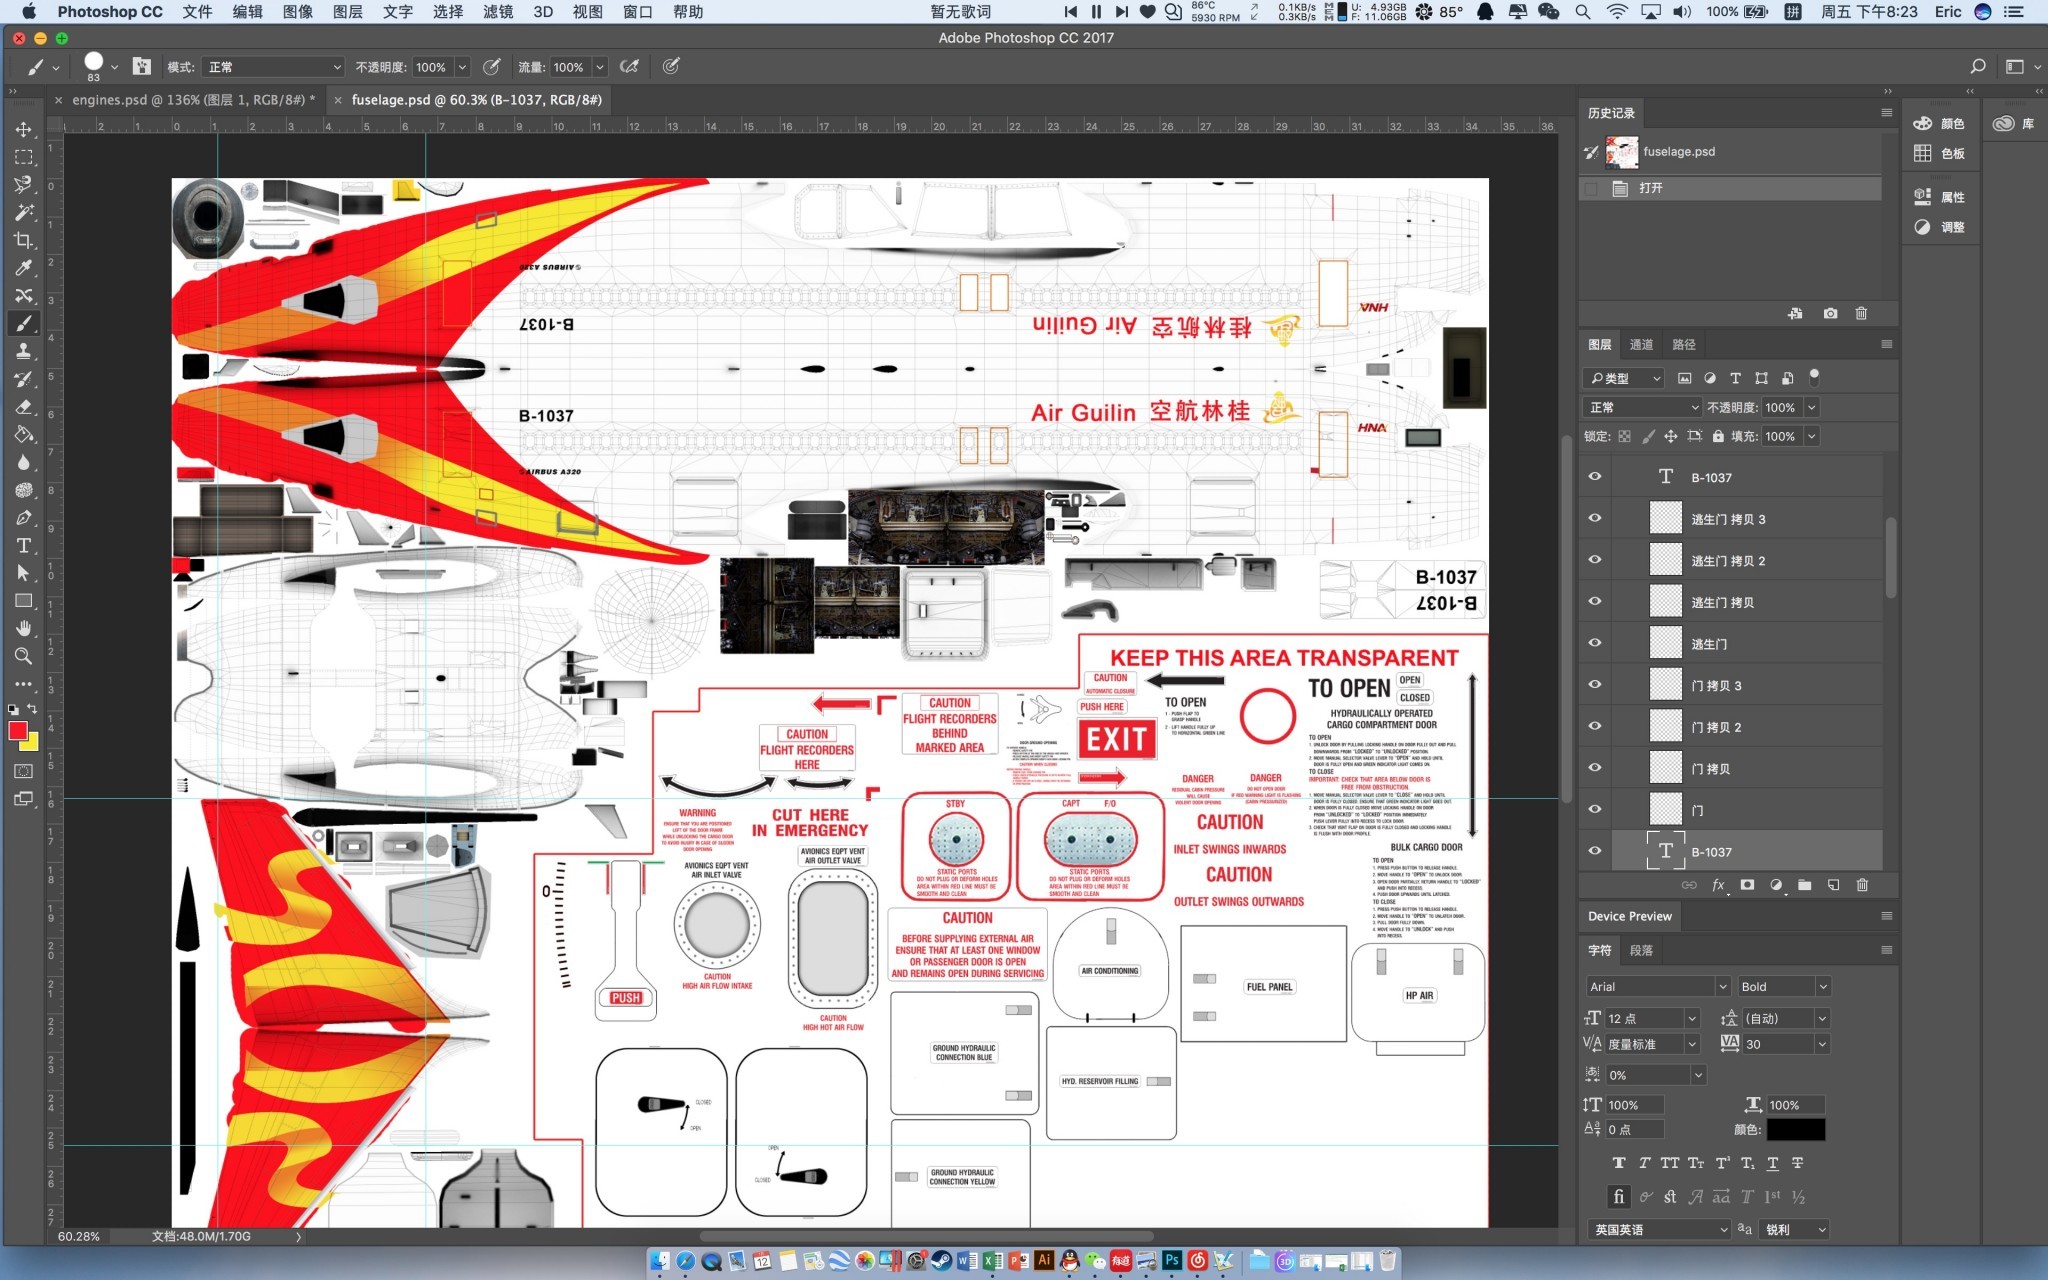
Task: Open brush opacity 不透明度 dropdown arrow
Action: tap(462, 67)
